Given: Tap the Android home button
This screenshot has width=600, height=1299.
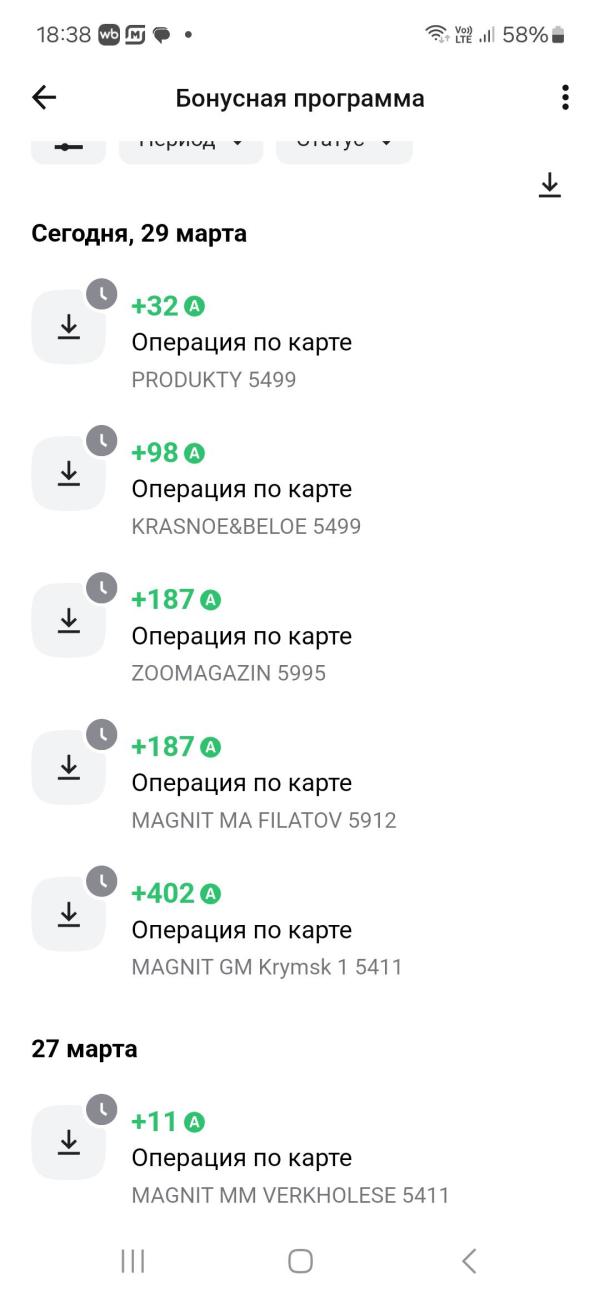Looking at the screenshot, I should [x=300, y=1261].
